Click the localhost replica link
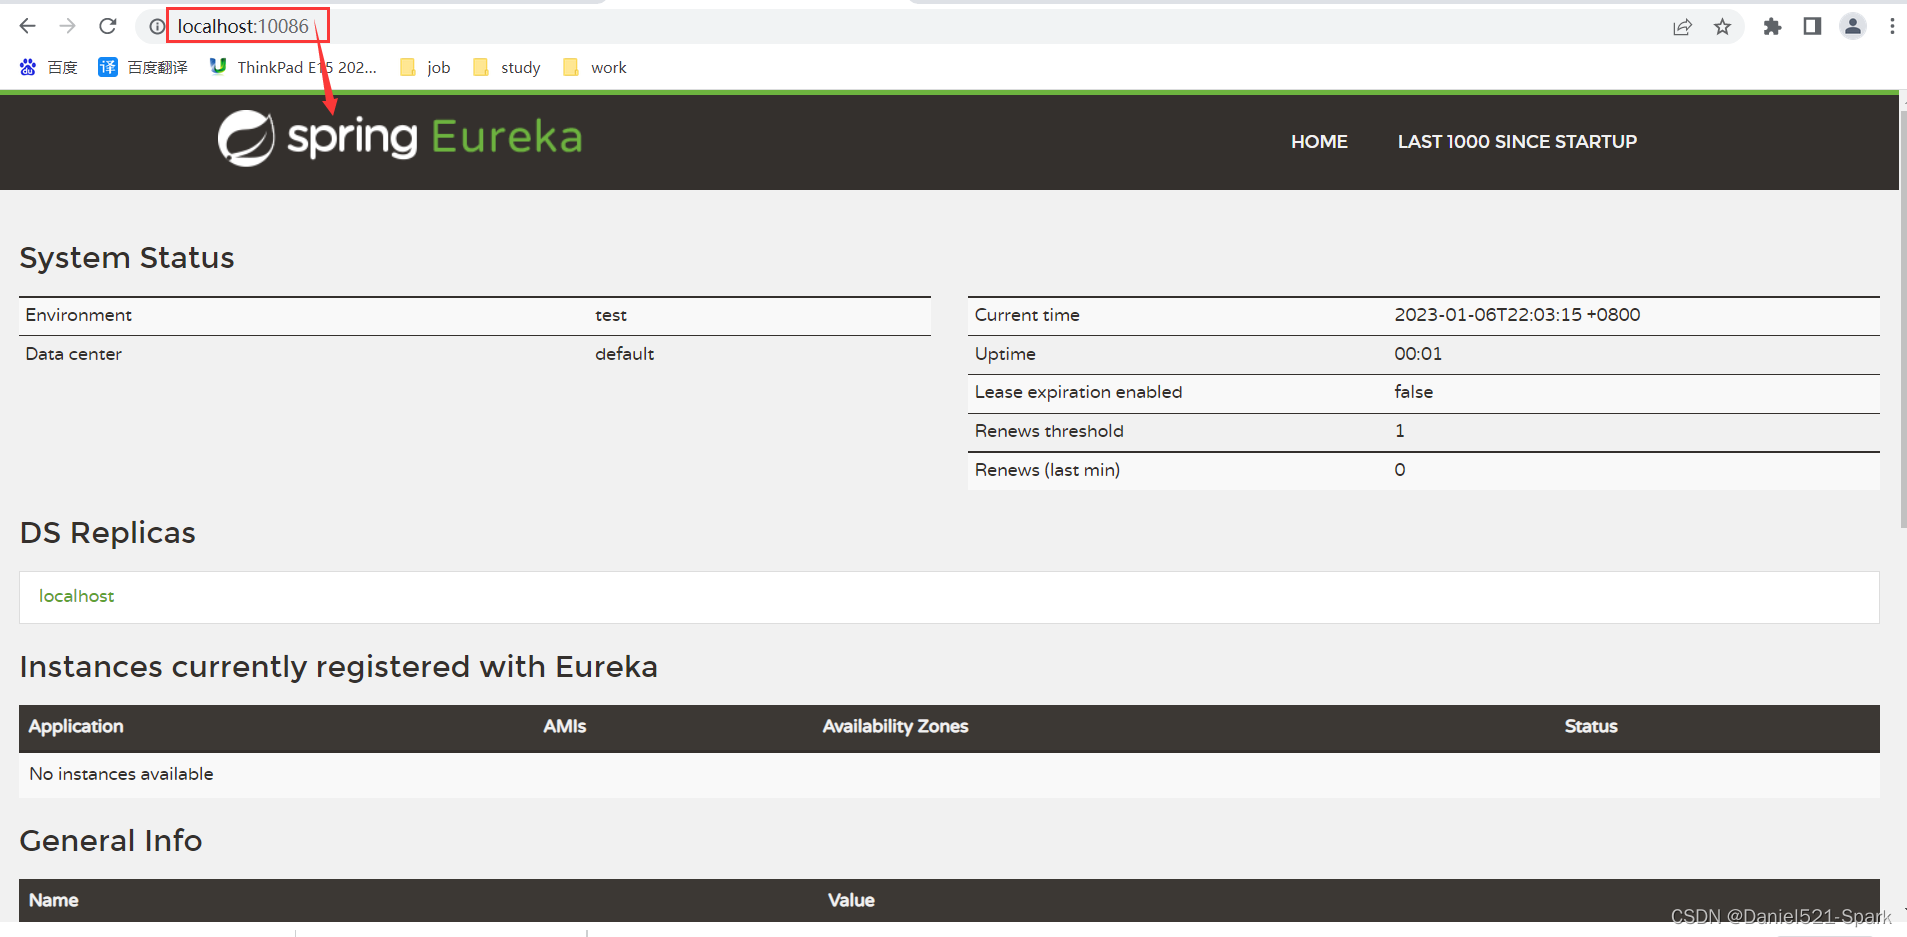This screenshot has width=1907, height=937. click(77, 596)
